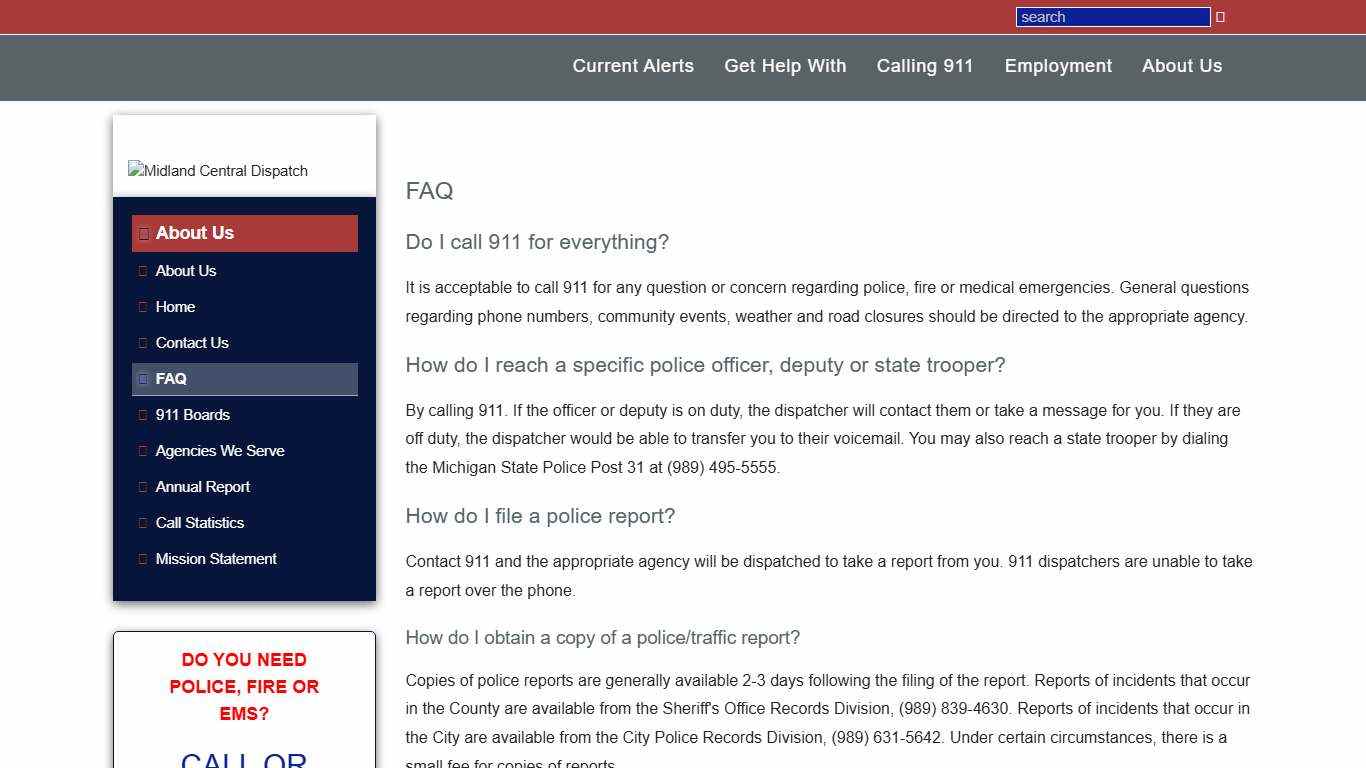Select Calling 911 from the navigation bar
This screenshot has height=768, width=1366.
924,66
